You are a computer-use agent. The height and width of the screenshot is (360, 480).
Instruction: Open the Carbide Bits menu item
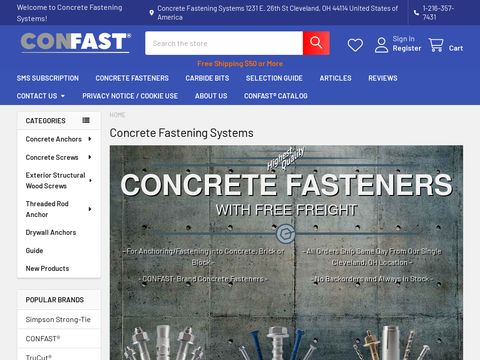coord(207,78)
